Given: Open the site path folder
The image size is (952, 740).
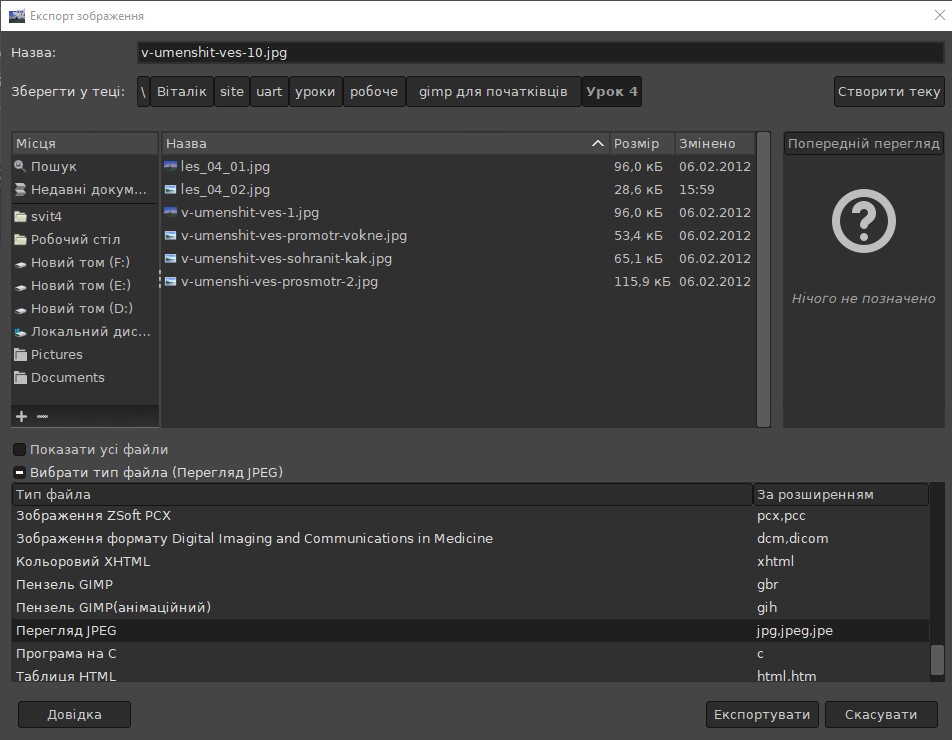Looking at the screenshot, I should click(232, 92).
